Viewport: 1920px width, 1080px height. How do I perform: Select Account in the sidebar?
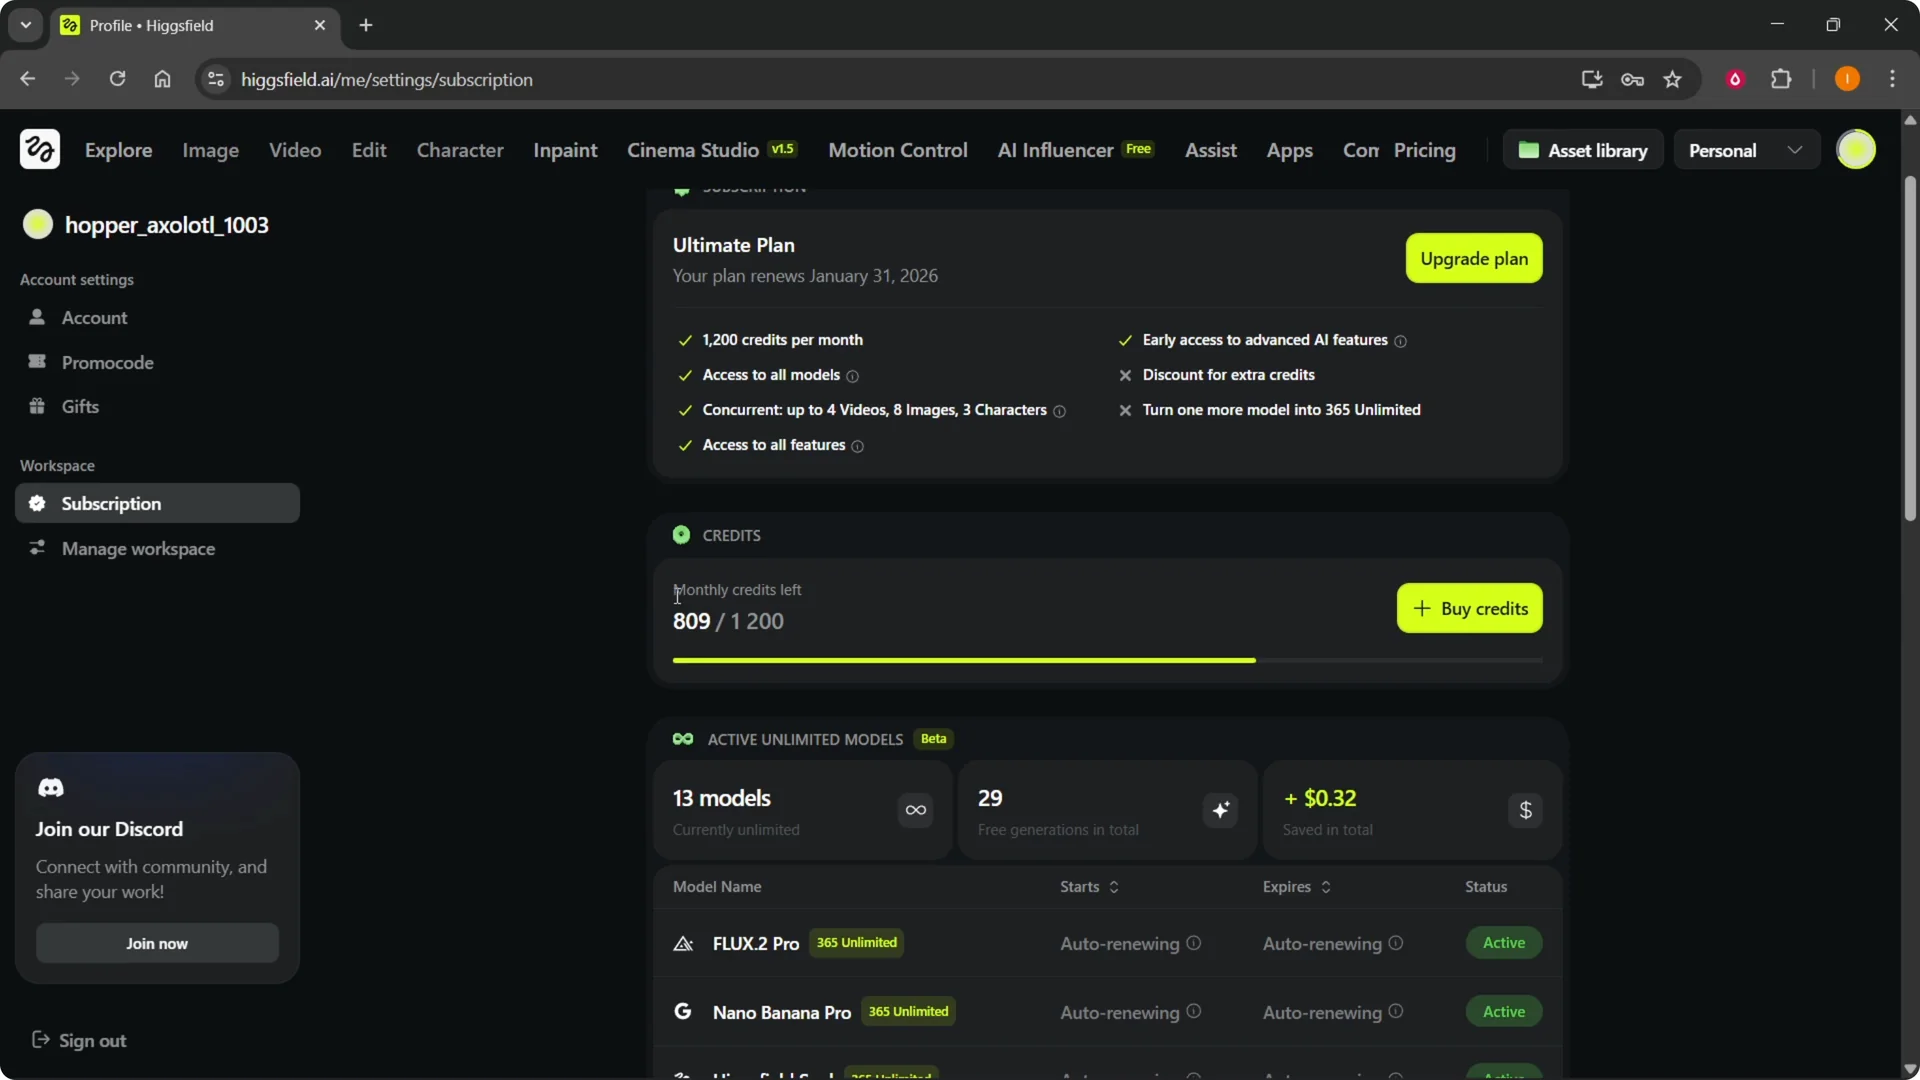[95, 317]
